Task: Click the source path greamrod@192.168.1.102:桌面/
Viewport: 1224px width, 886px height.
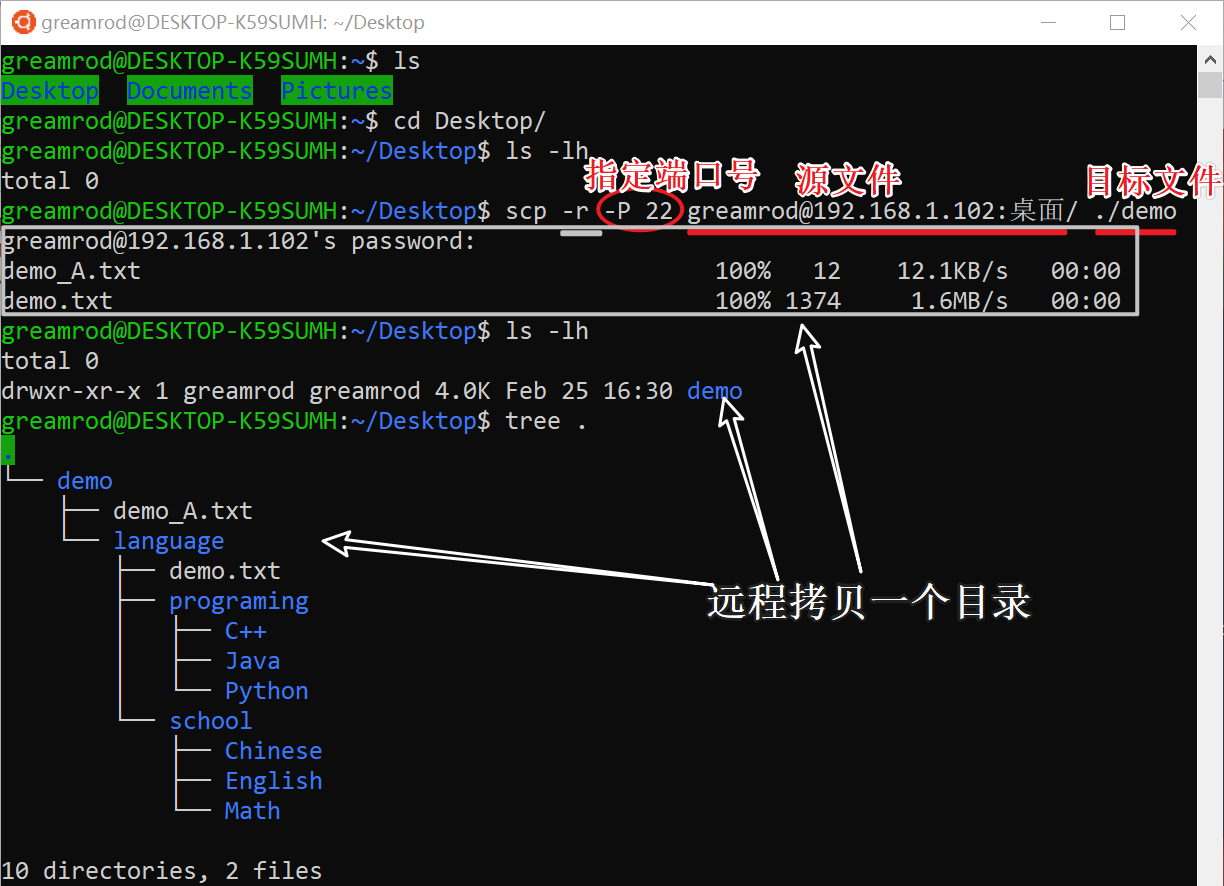Action: pyautogui.click(x=883, y=211)
